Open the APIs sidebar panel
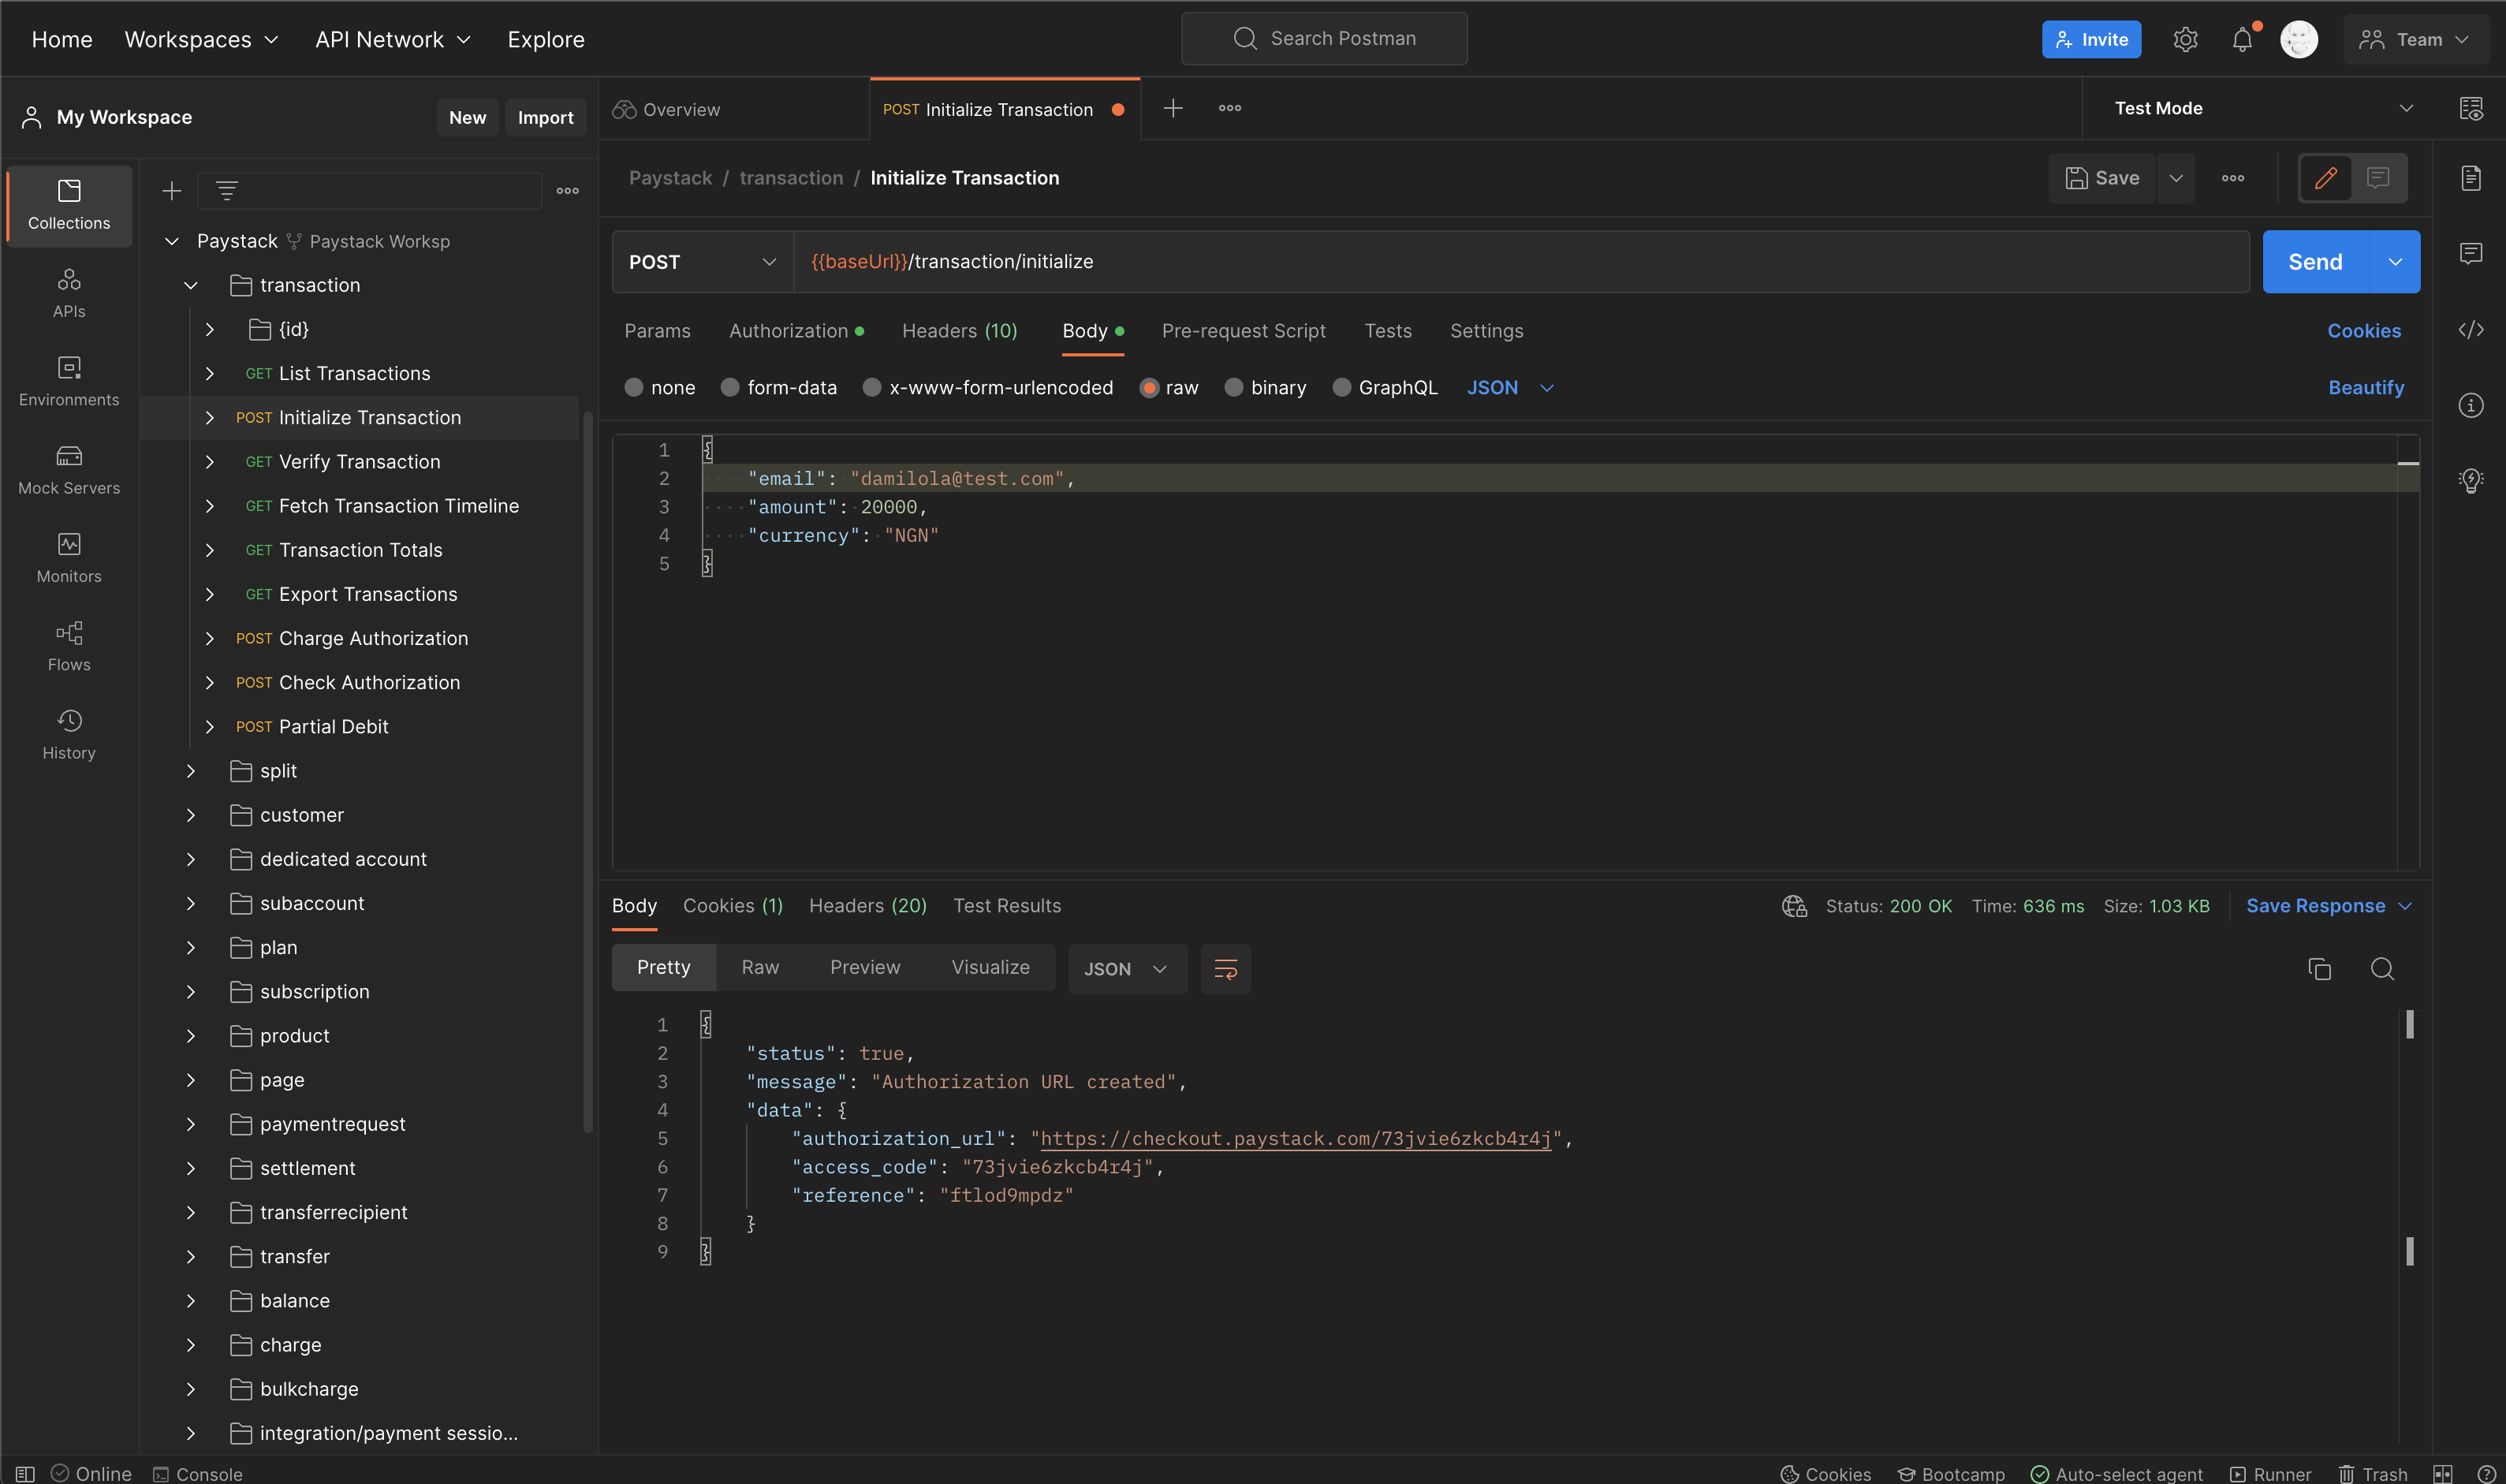This screenshot has height=1484, width=2506. (x=69, y=293)
